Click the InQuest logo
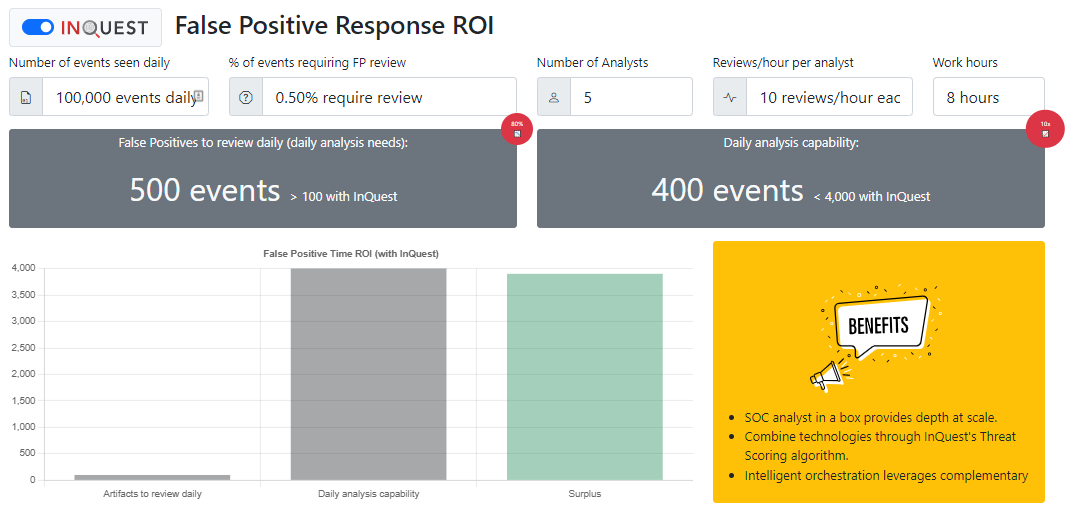The height and width of the screenshot is (523, 1077). click(104, 27)
